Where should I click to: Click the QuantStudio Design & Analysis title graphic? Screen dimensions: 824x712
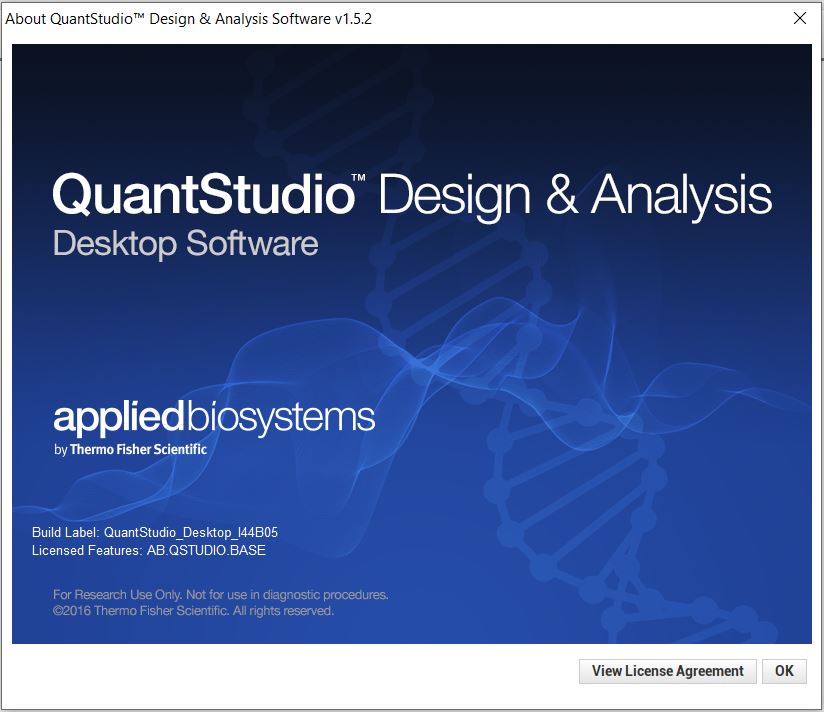410,197
